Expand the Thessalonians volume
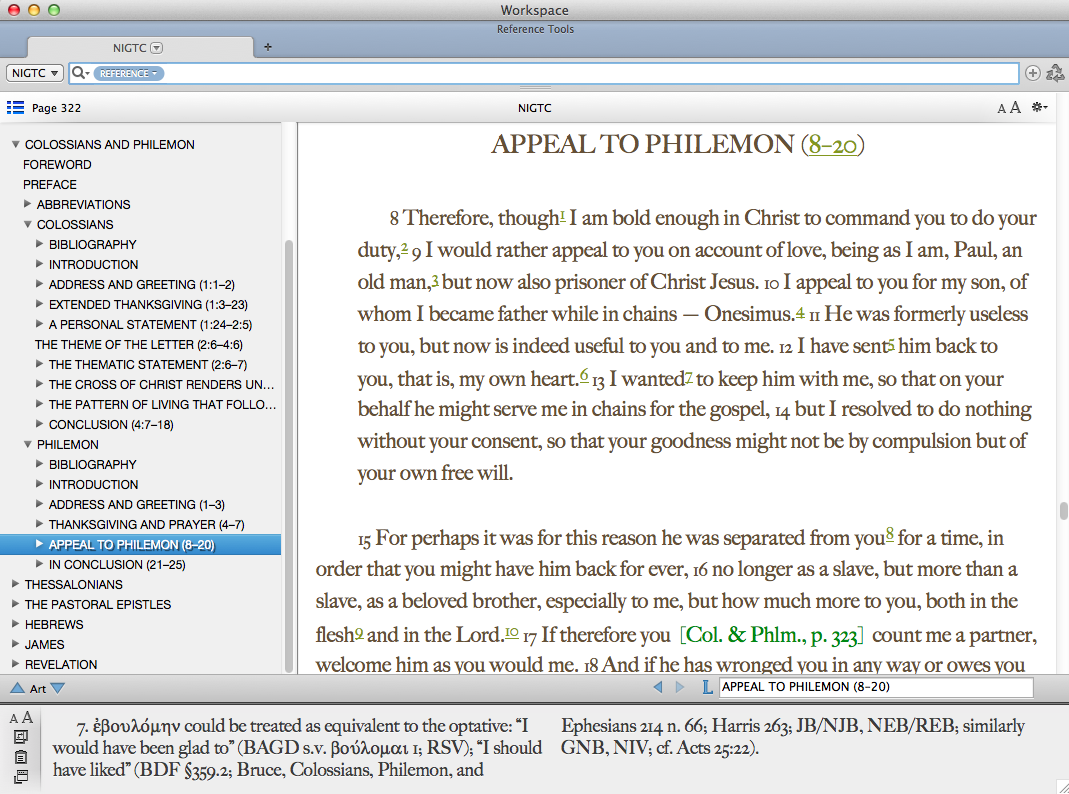This screenshot has width=1069, height=794. (x=15, y=584)
